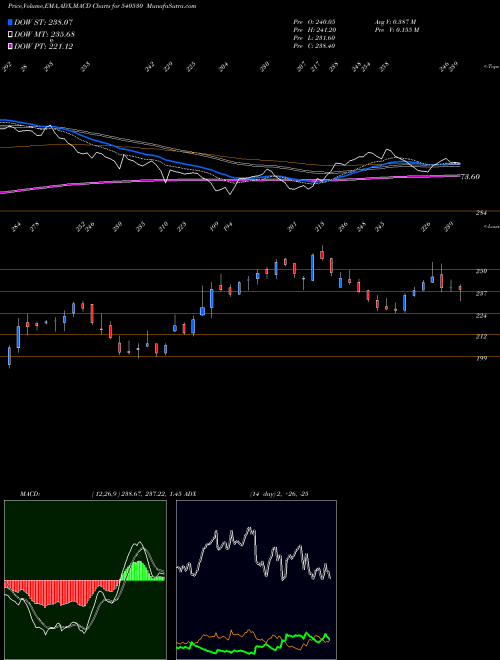Click the '(14 day) 2, +26, -25' ADX values

tap(279, 494)
